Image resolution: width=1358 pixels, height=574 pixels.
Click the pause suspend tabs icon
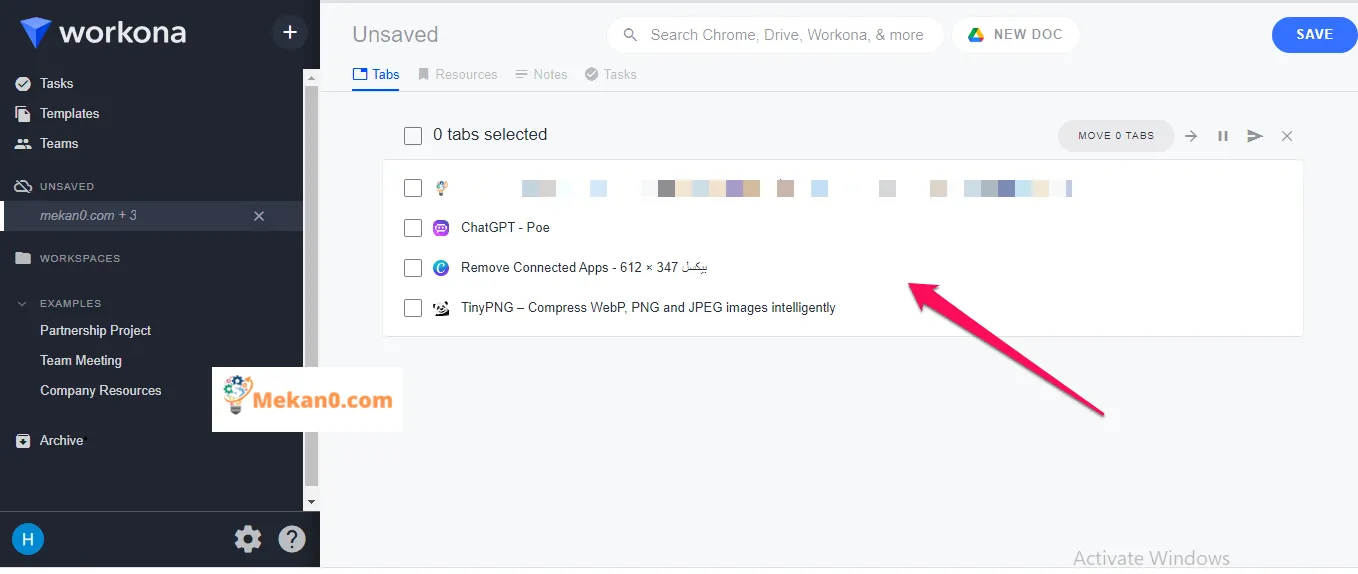tap(1223, 136)
